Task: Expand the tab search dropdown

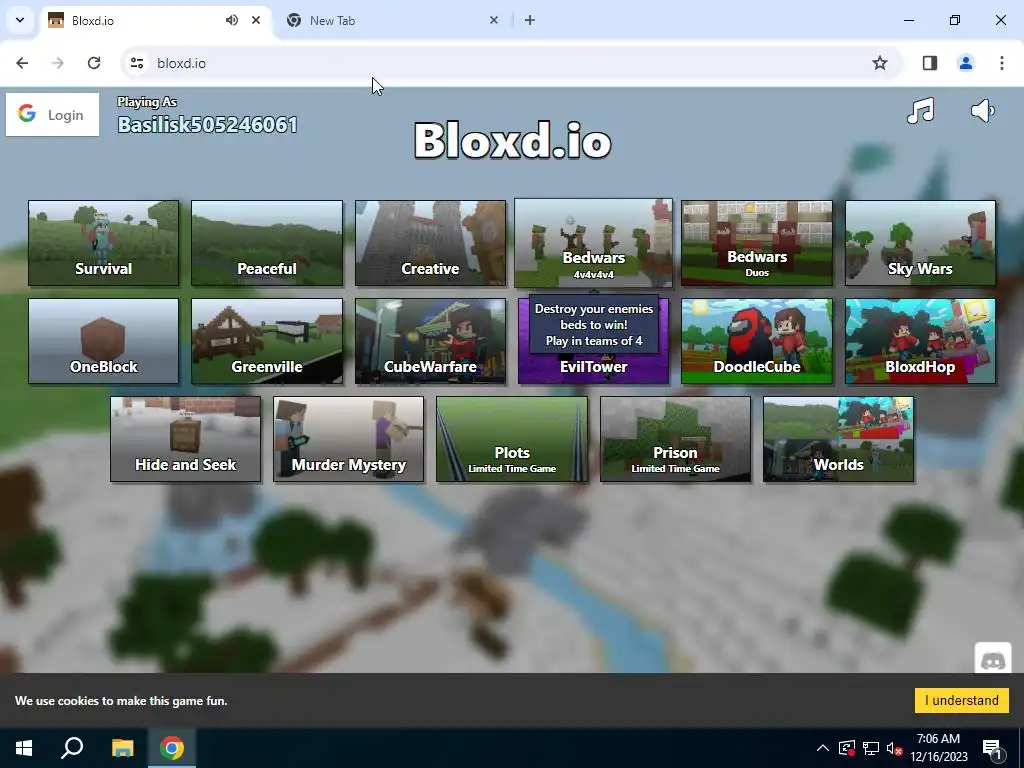Action: [x=20, y=20]
